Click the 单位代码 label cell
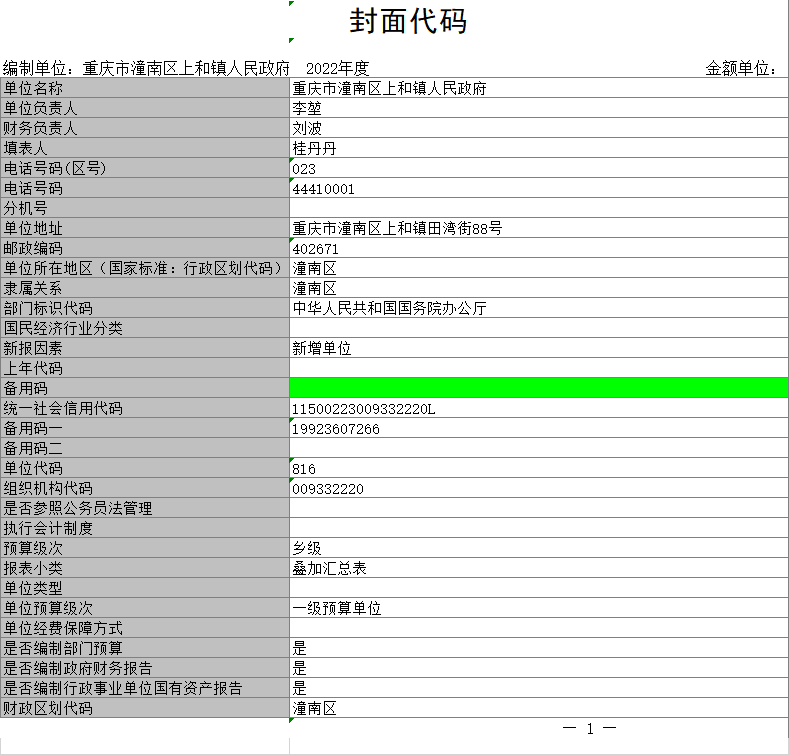 145,468
